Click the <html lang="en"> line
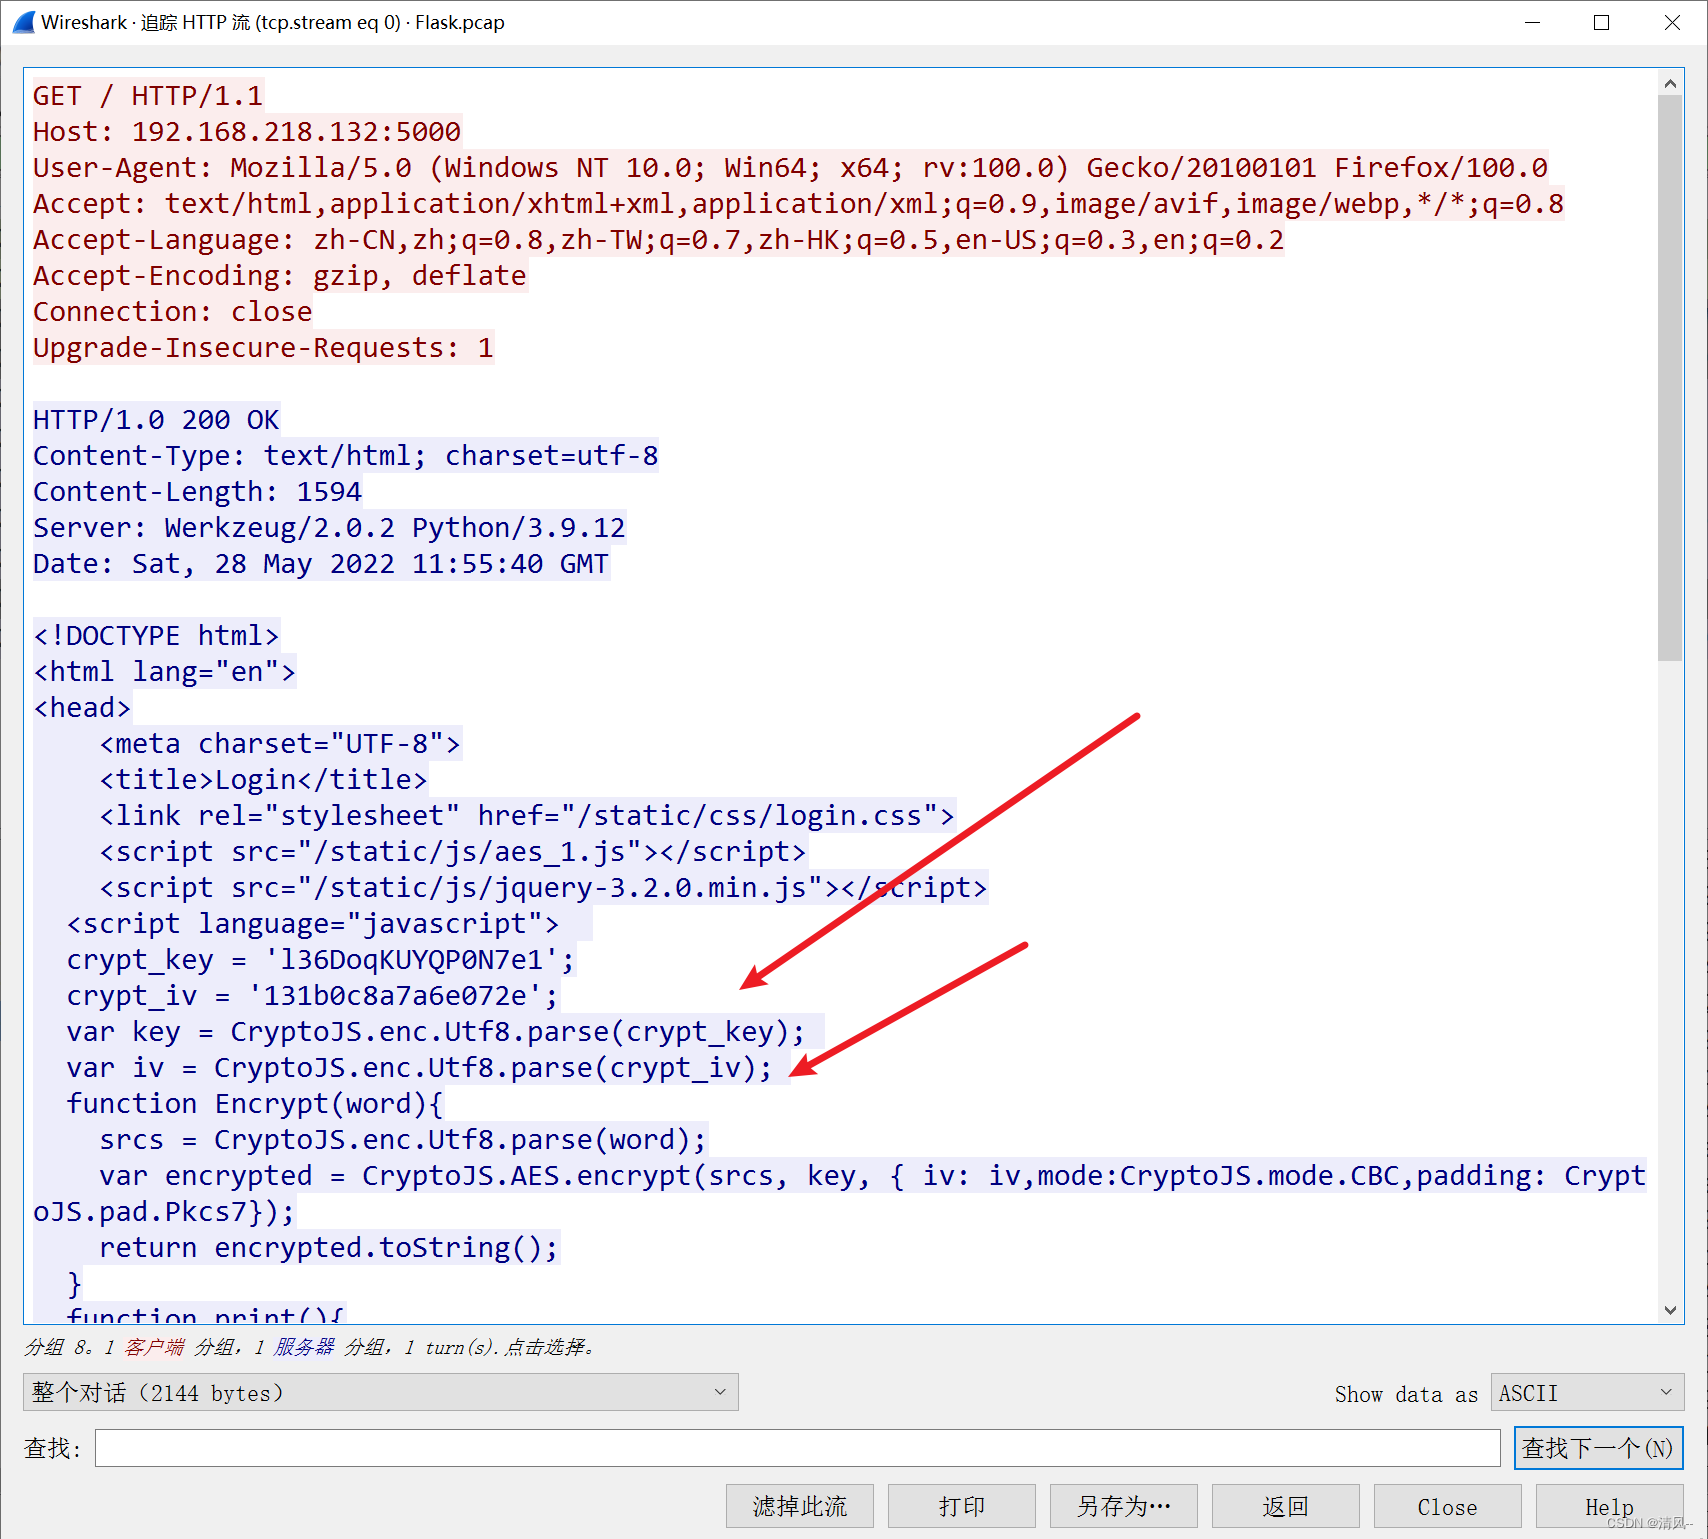Image resolution: width=1708 pixels, height=1539 pixels. pos(164,672)
